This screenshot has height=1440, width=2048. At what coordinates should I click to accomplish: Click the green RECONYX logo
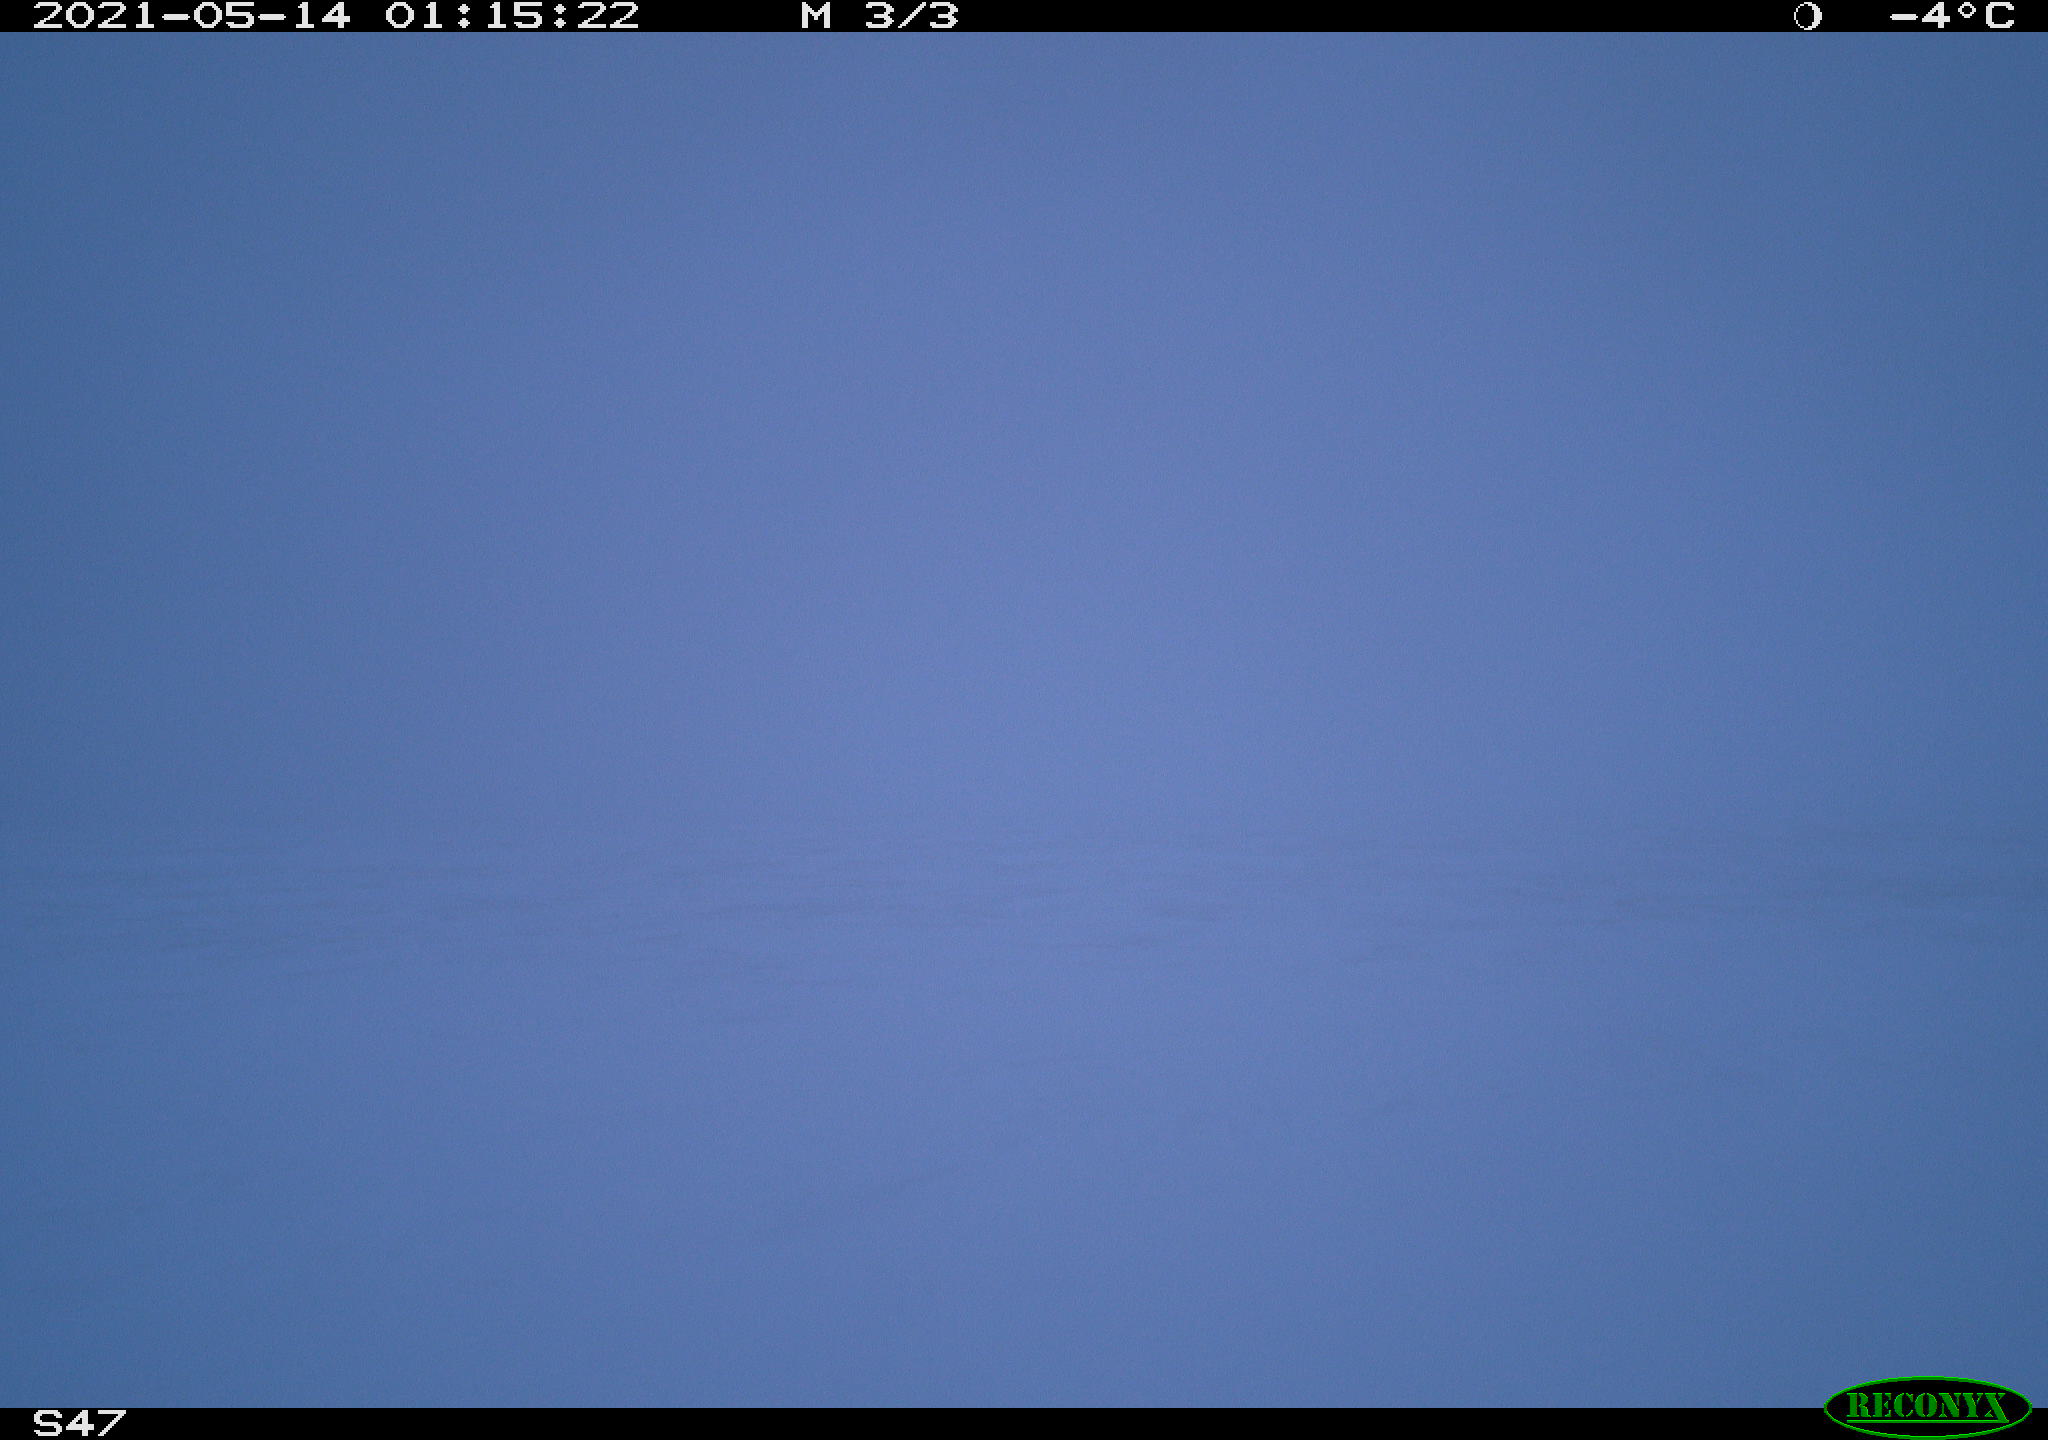[1927, 1407]
